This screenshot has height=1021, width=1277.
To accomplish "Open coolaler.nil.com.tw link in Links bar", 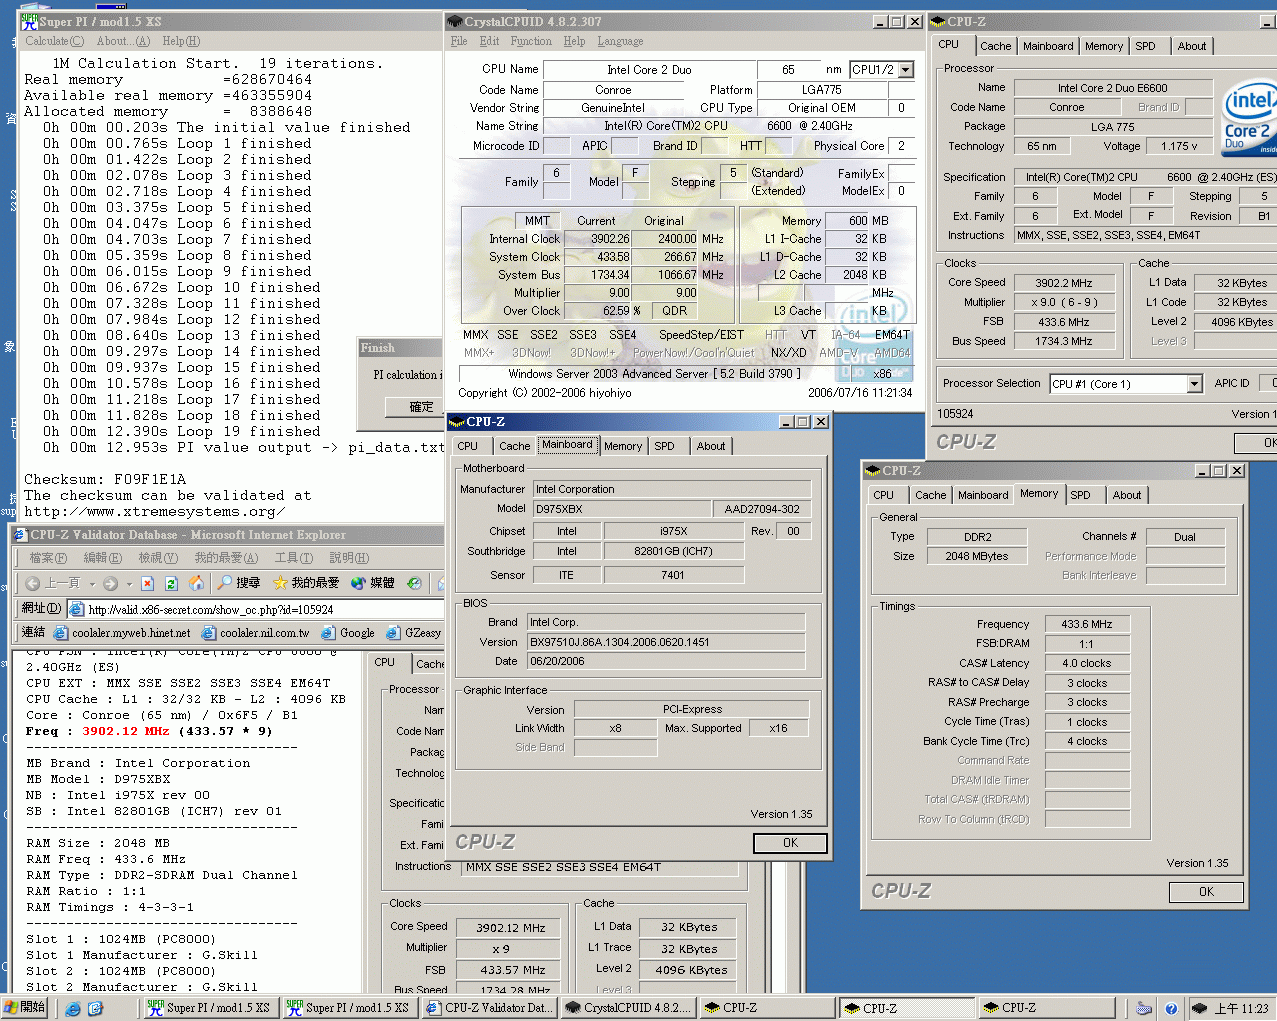I will [256, 633].
